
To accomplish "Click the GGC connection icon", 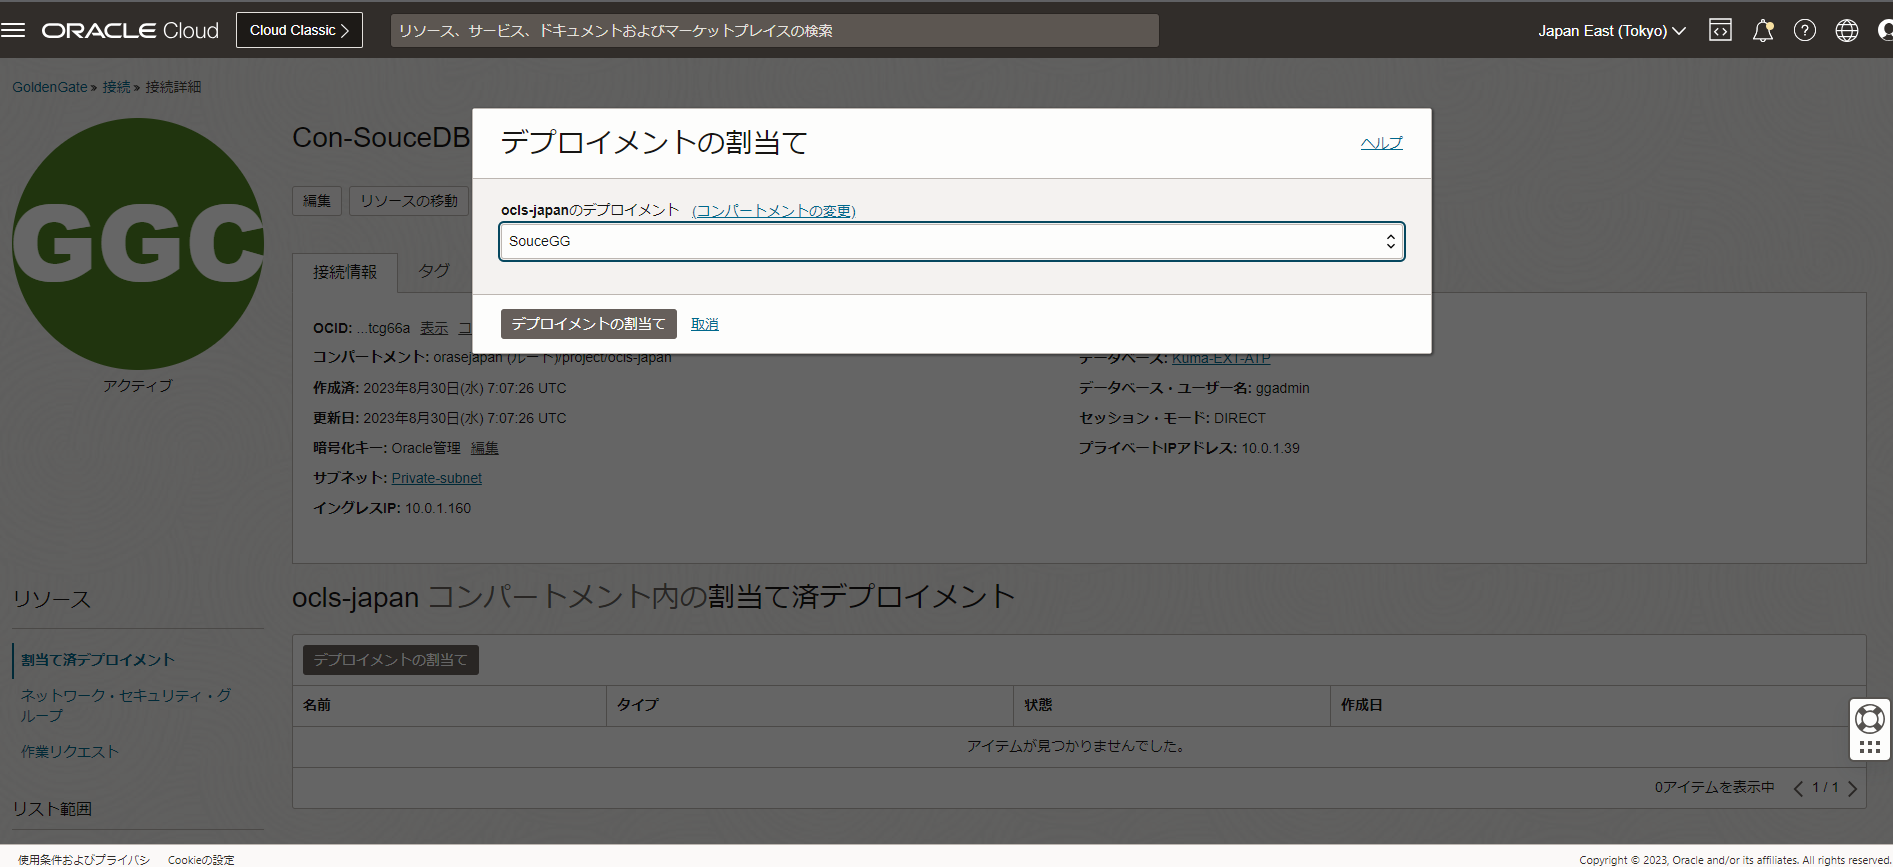I will tap(138, 244).
